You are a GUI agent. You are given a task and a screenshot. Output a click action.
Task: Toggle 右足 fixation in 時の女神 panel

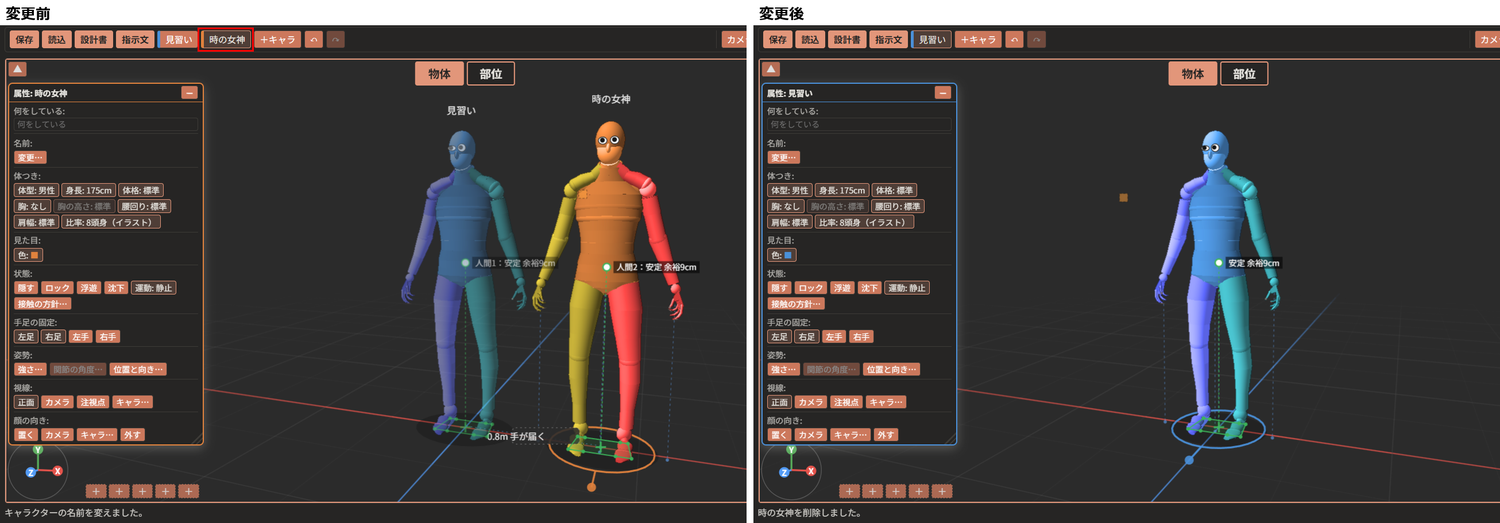(x=53, y=337)
